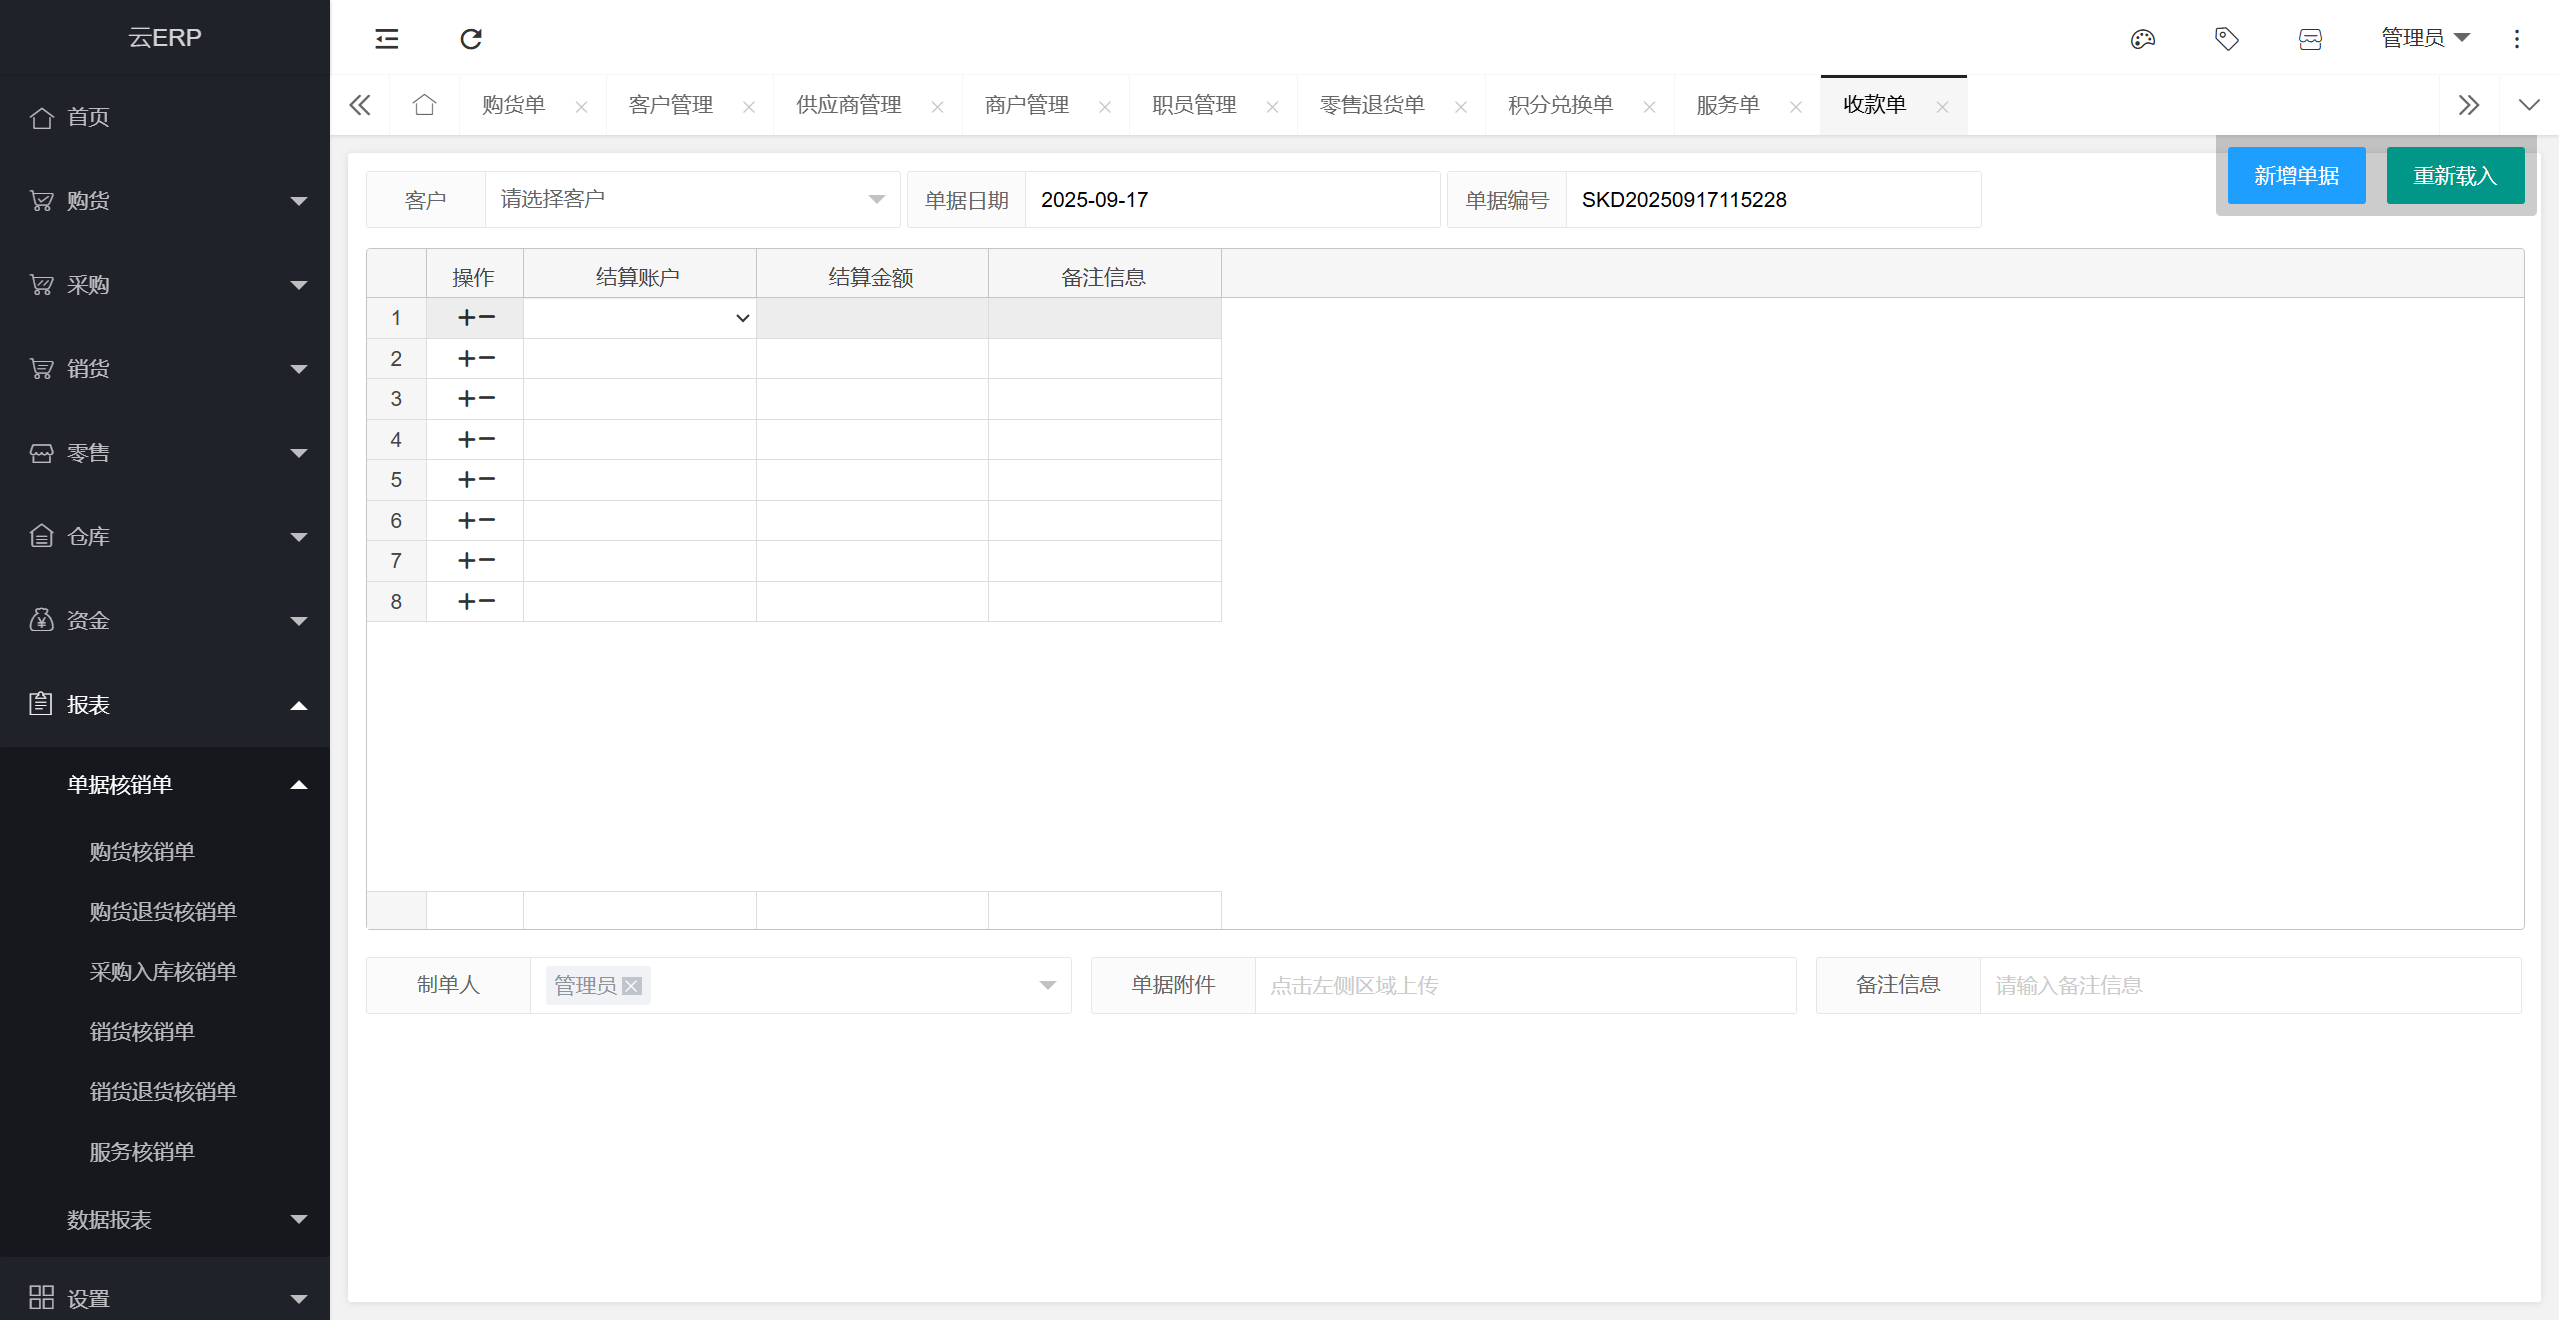The height and width of the screenshot is (1320, 2559).
Task: Select the 仓库 warehouse icon in the sidebar
Action: pos(41,537)
